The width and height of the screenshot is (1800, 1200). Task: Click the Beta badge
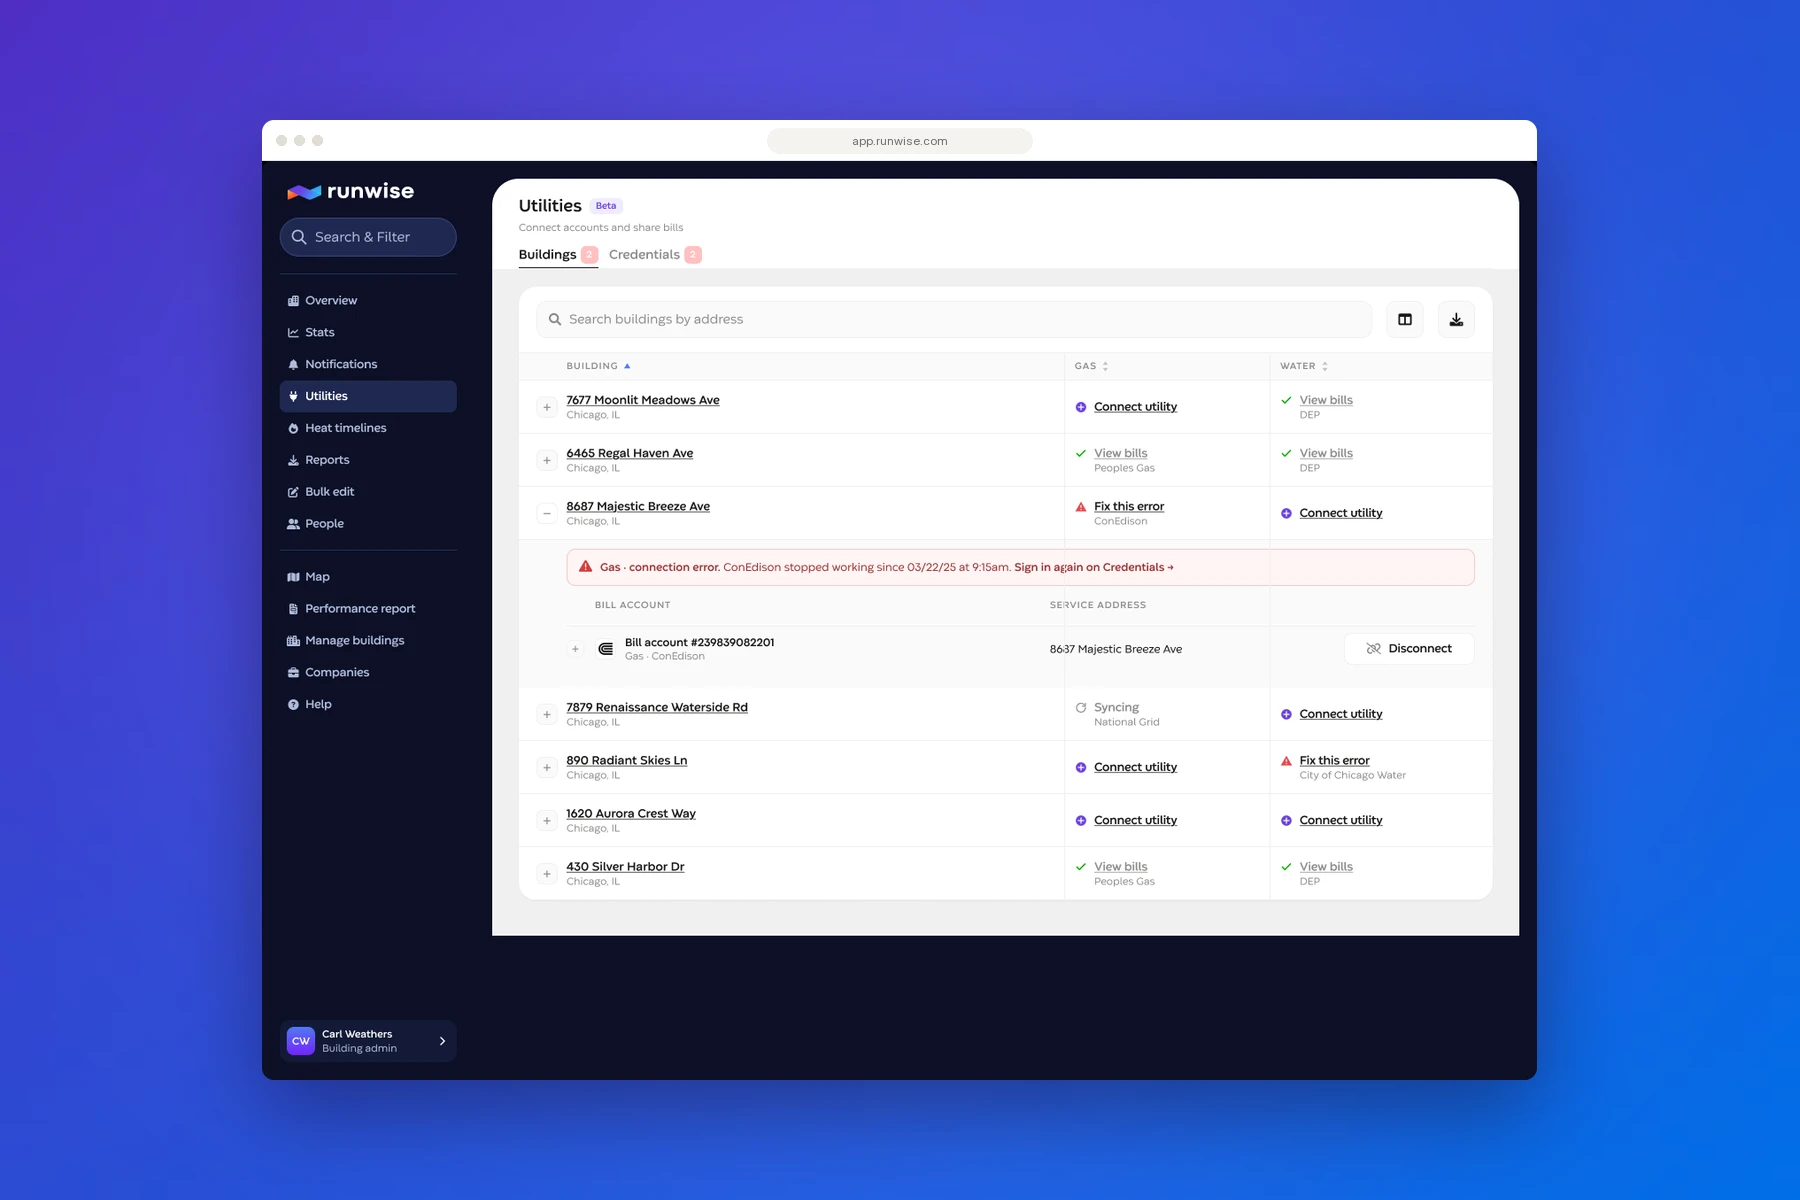606,206
